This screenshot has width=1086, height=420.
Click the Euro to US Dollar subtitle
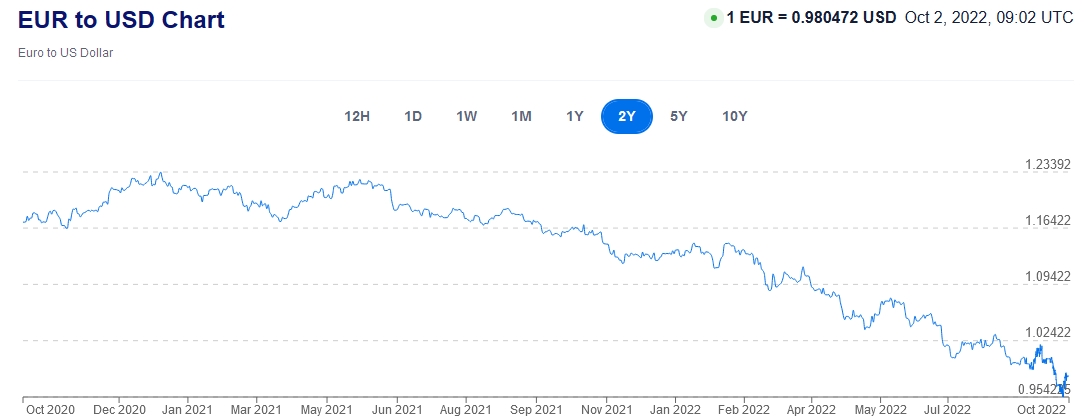(65, 52)
